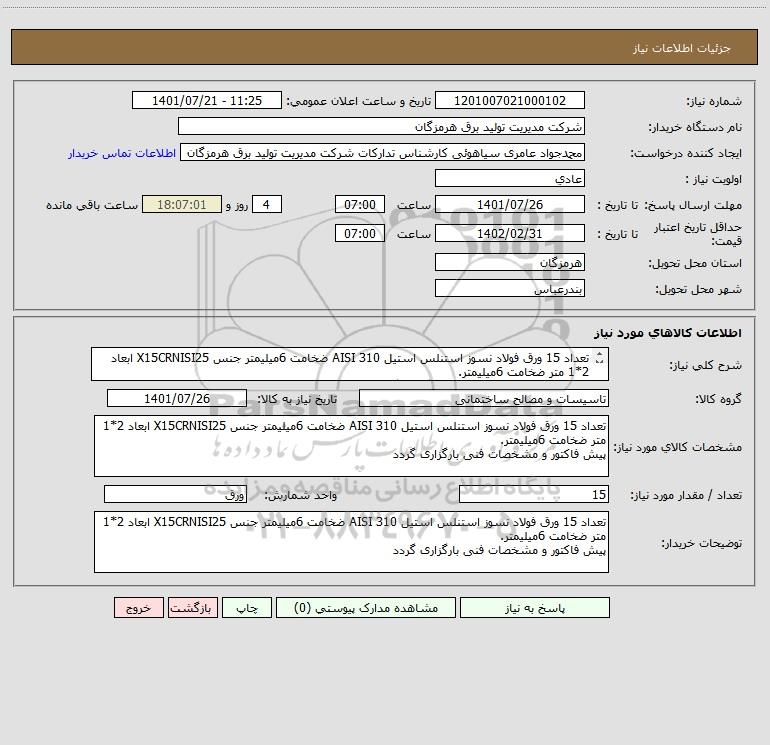Click the price validity time 07:00 field

click(359, 233)
